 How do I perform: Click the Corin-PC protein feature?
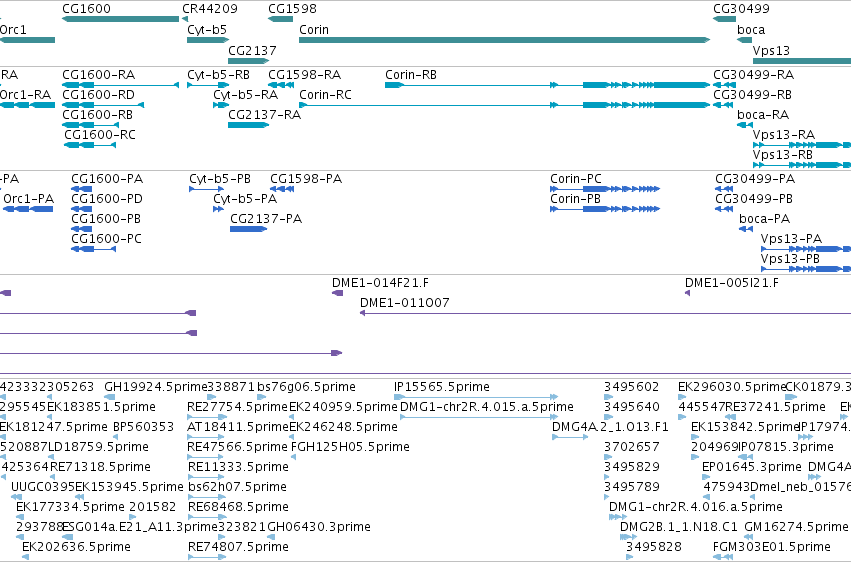pos(605,189)
